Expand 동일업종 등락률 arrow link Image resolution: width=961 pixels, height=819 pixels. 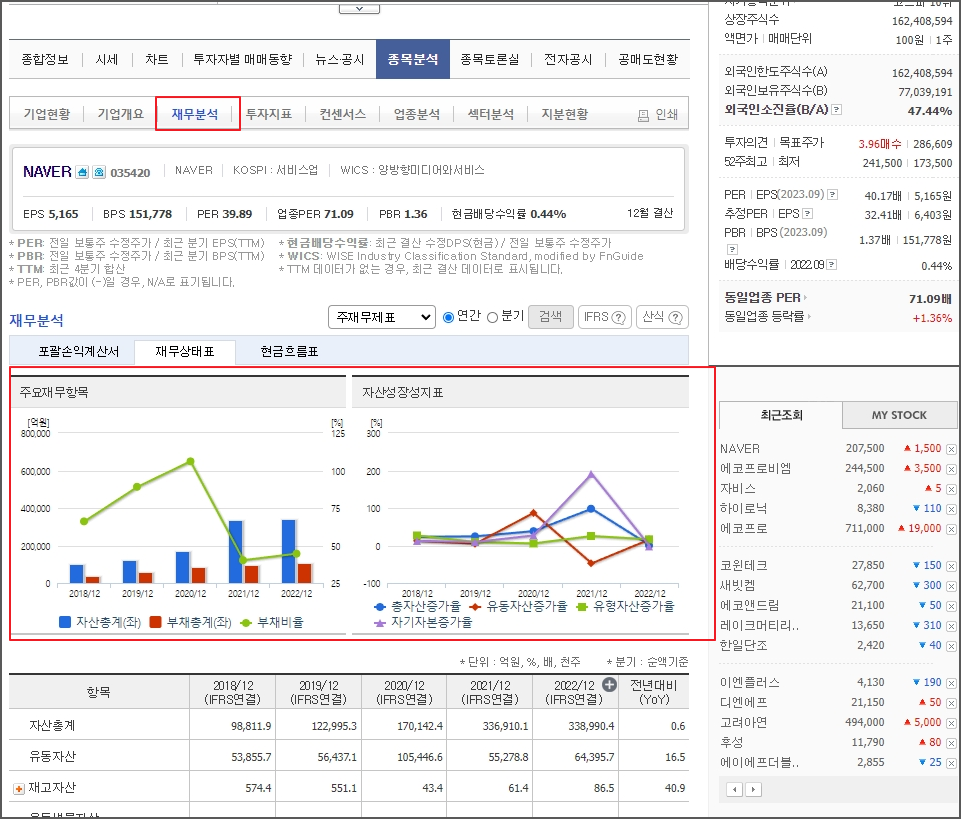click(809, 316)
